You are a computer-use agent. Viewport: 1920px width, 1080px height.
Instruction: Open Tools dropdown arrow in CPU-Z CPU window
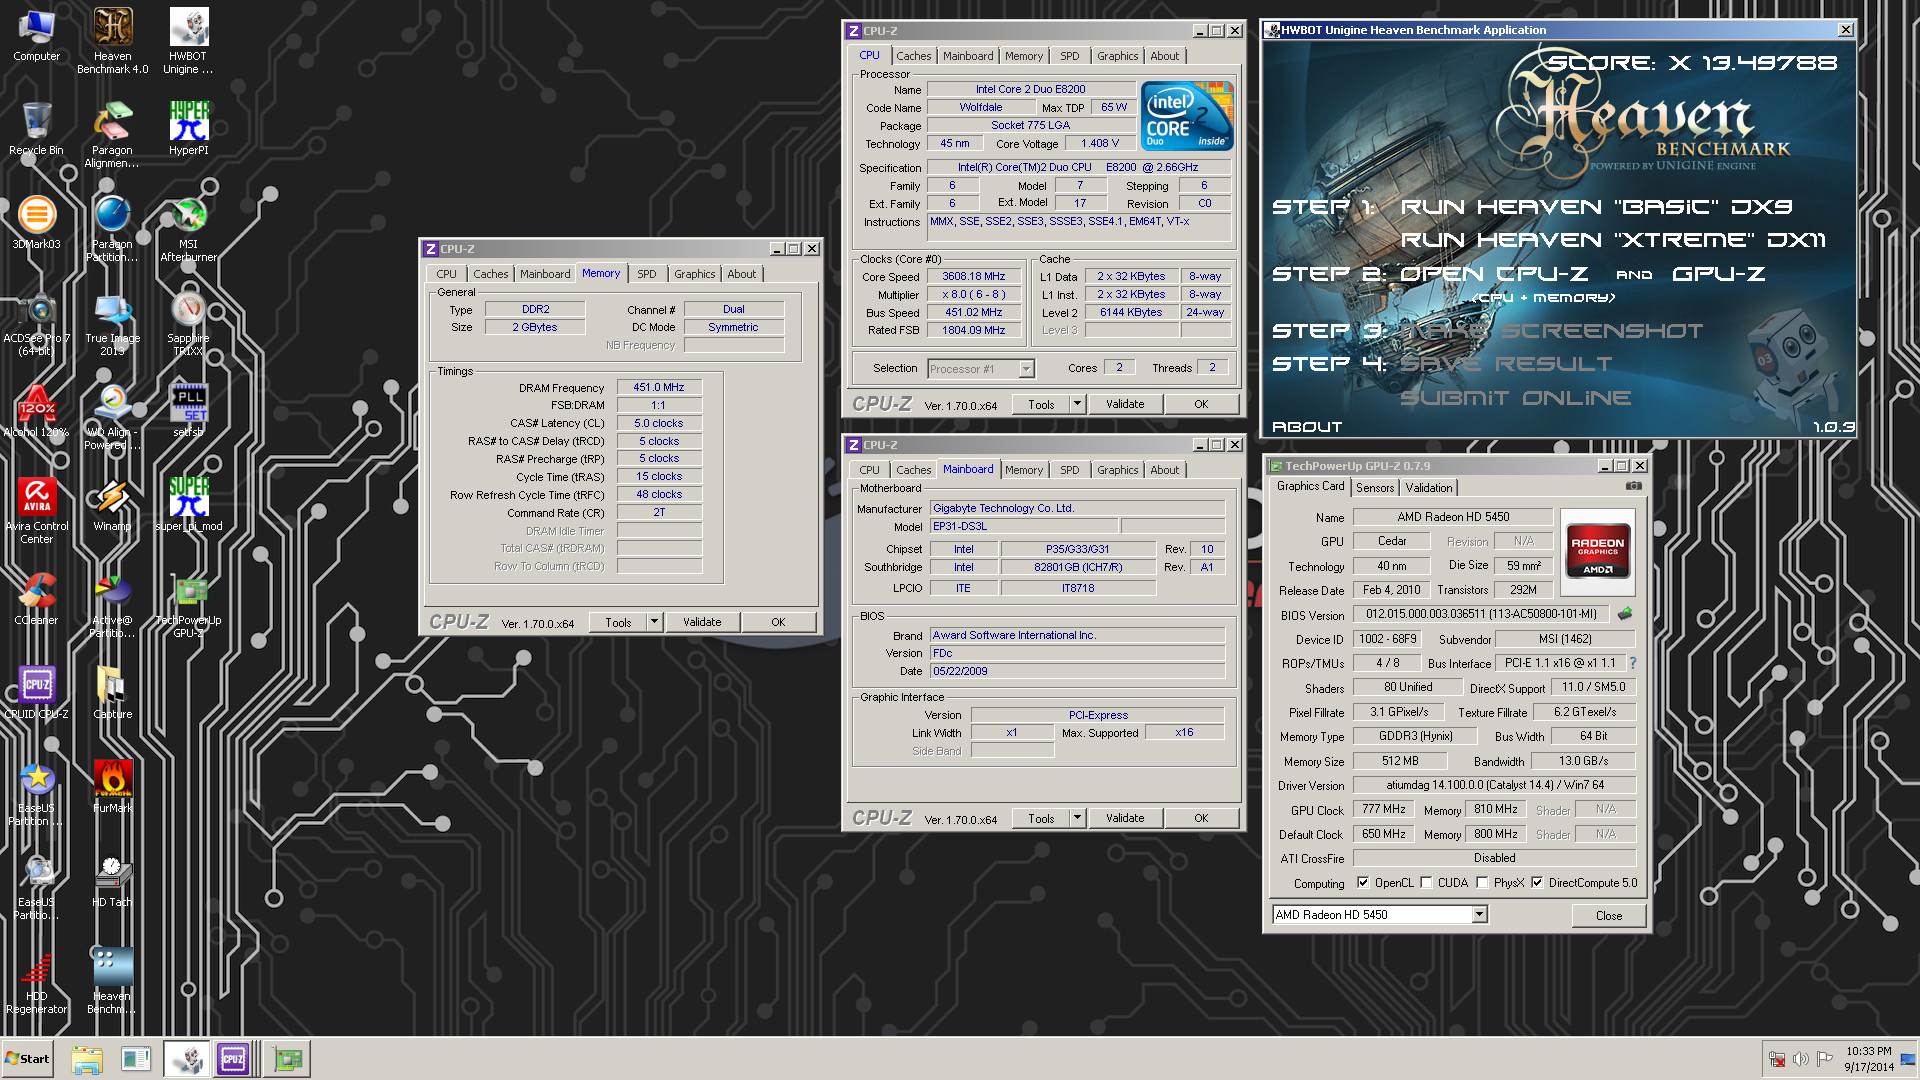point(1077,404)
